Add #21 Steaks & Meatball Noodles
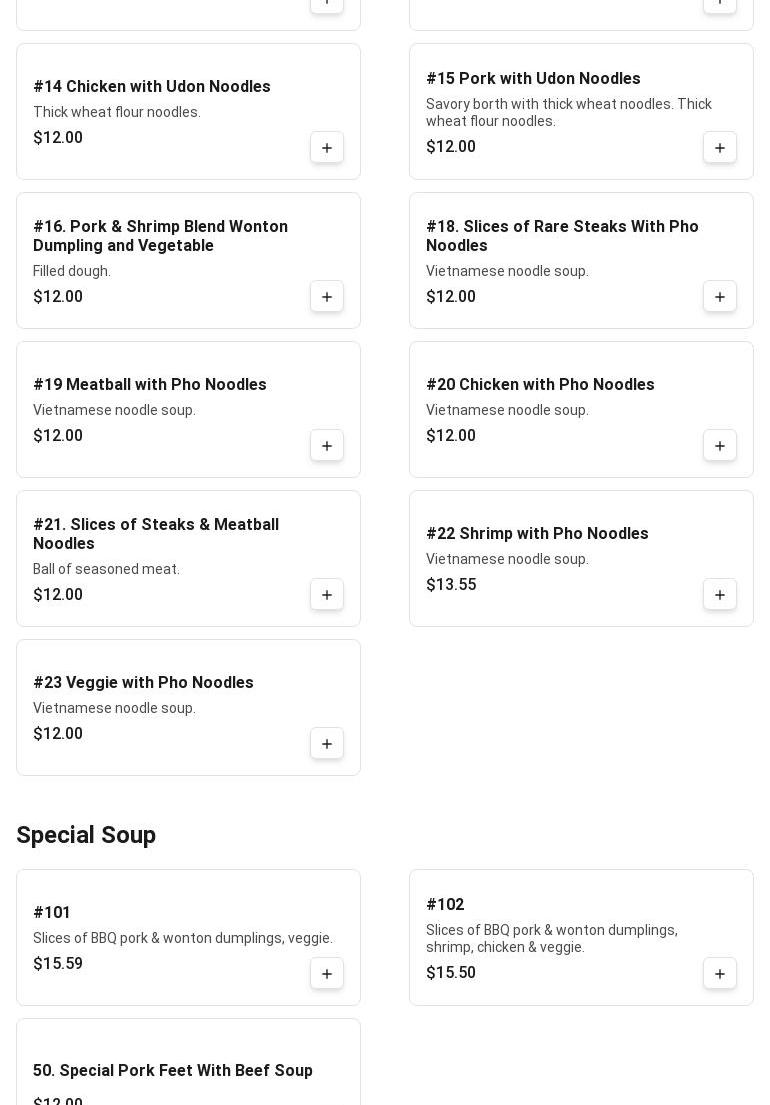 [x=327, y=595]
